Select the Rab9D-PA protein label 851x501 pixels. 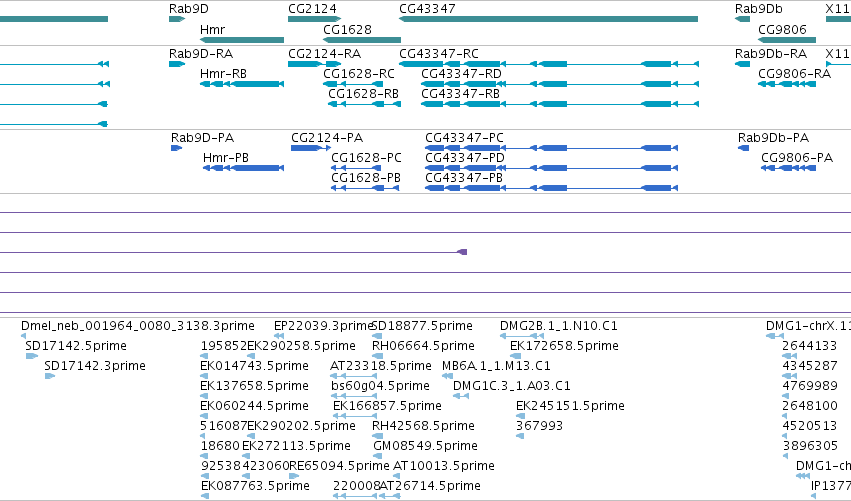202,138
